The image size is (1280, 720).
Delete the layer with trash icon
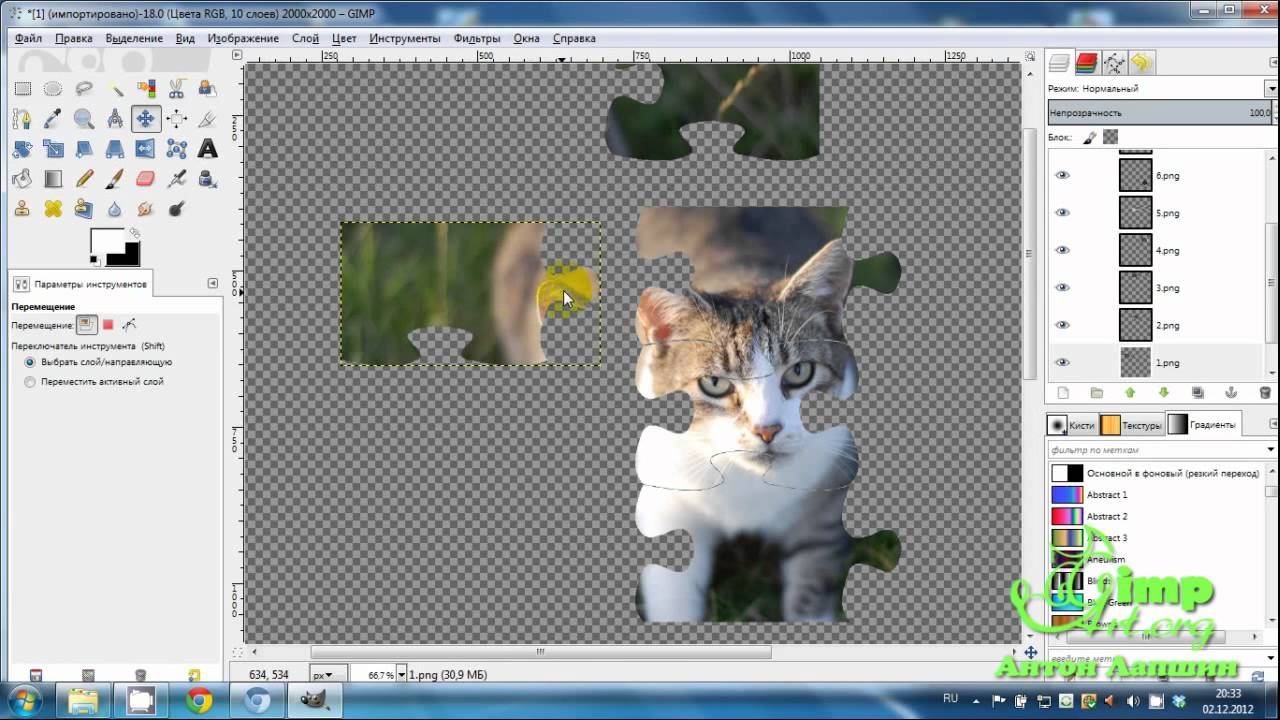click(1265, 393)
